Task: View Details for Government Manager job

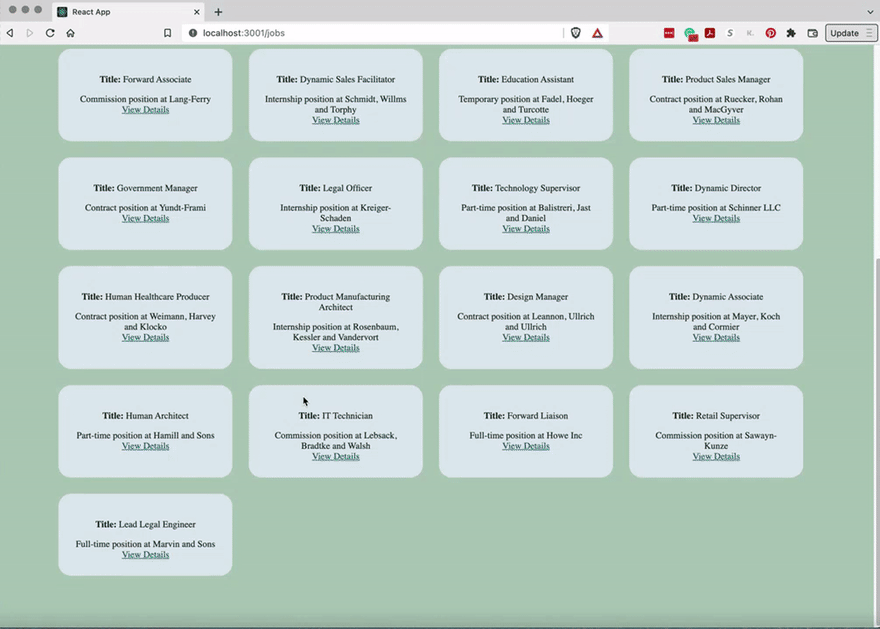Action: coord(145,218)
